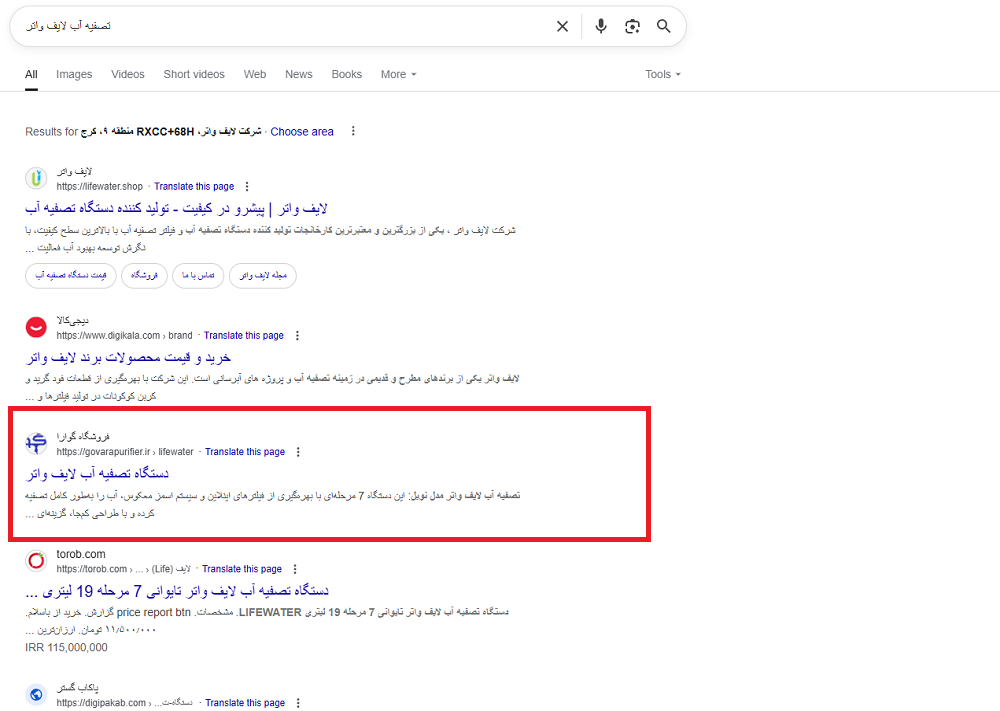Viewport: 1000px width, 711px height.
Task: Click the digipakab.com URL text
Action: point(124,703)
